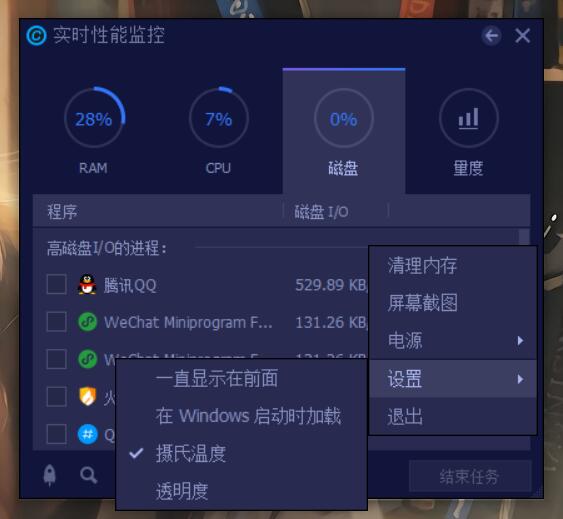Image resolution: width=563 pixels, height=519 pixels.
Task: Click 退出 to exit the monitor
Action: pyautogui.click(x=453, y=417)
